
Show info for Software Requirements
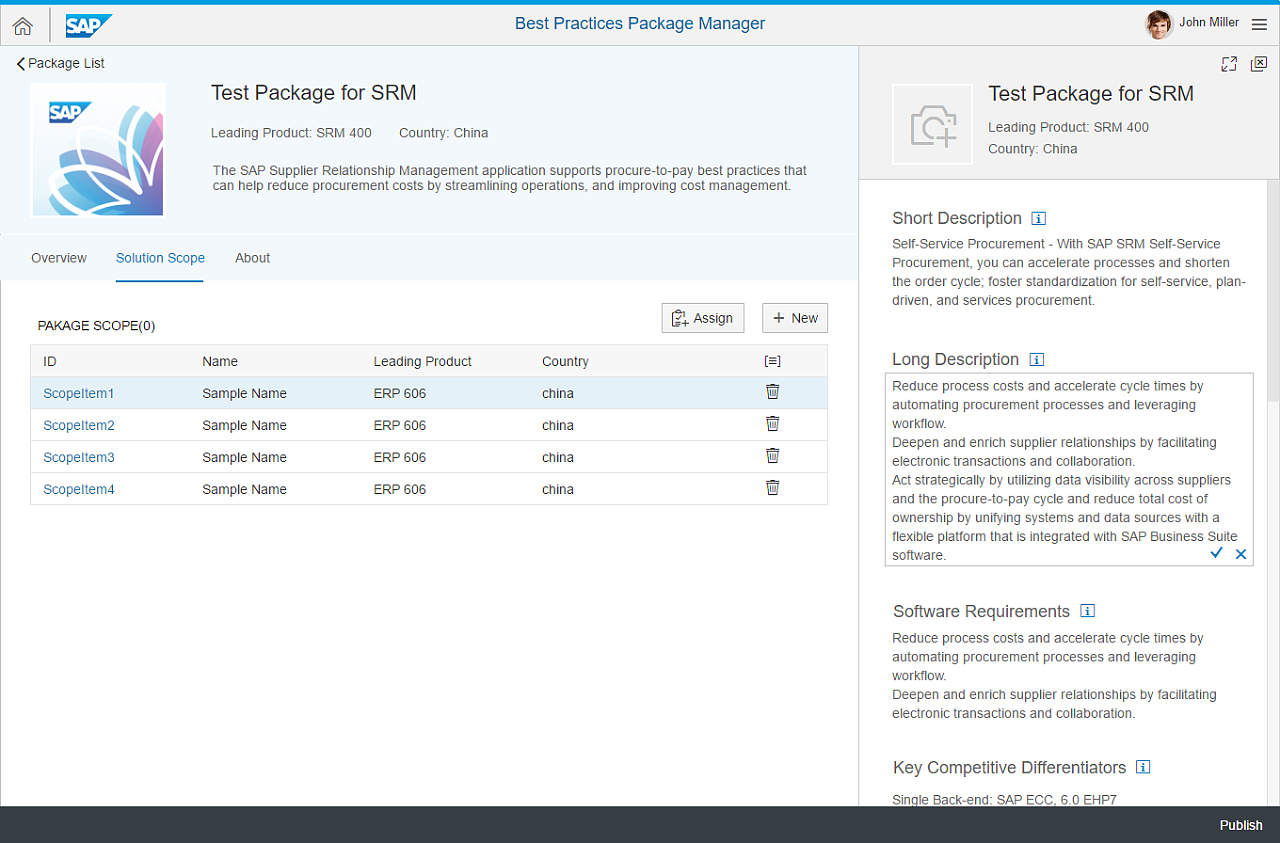[x=1088, y=611]
